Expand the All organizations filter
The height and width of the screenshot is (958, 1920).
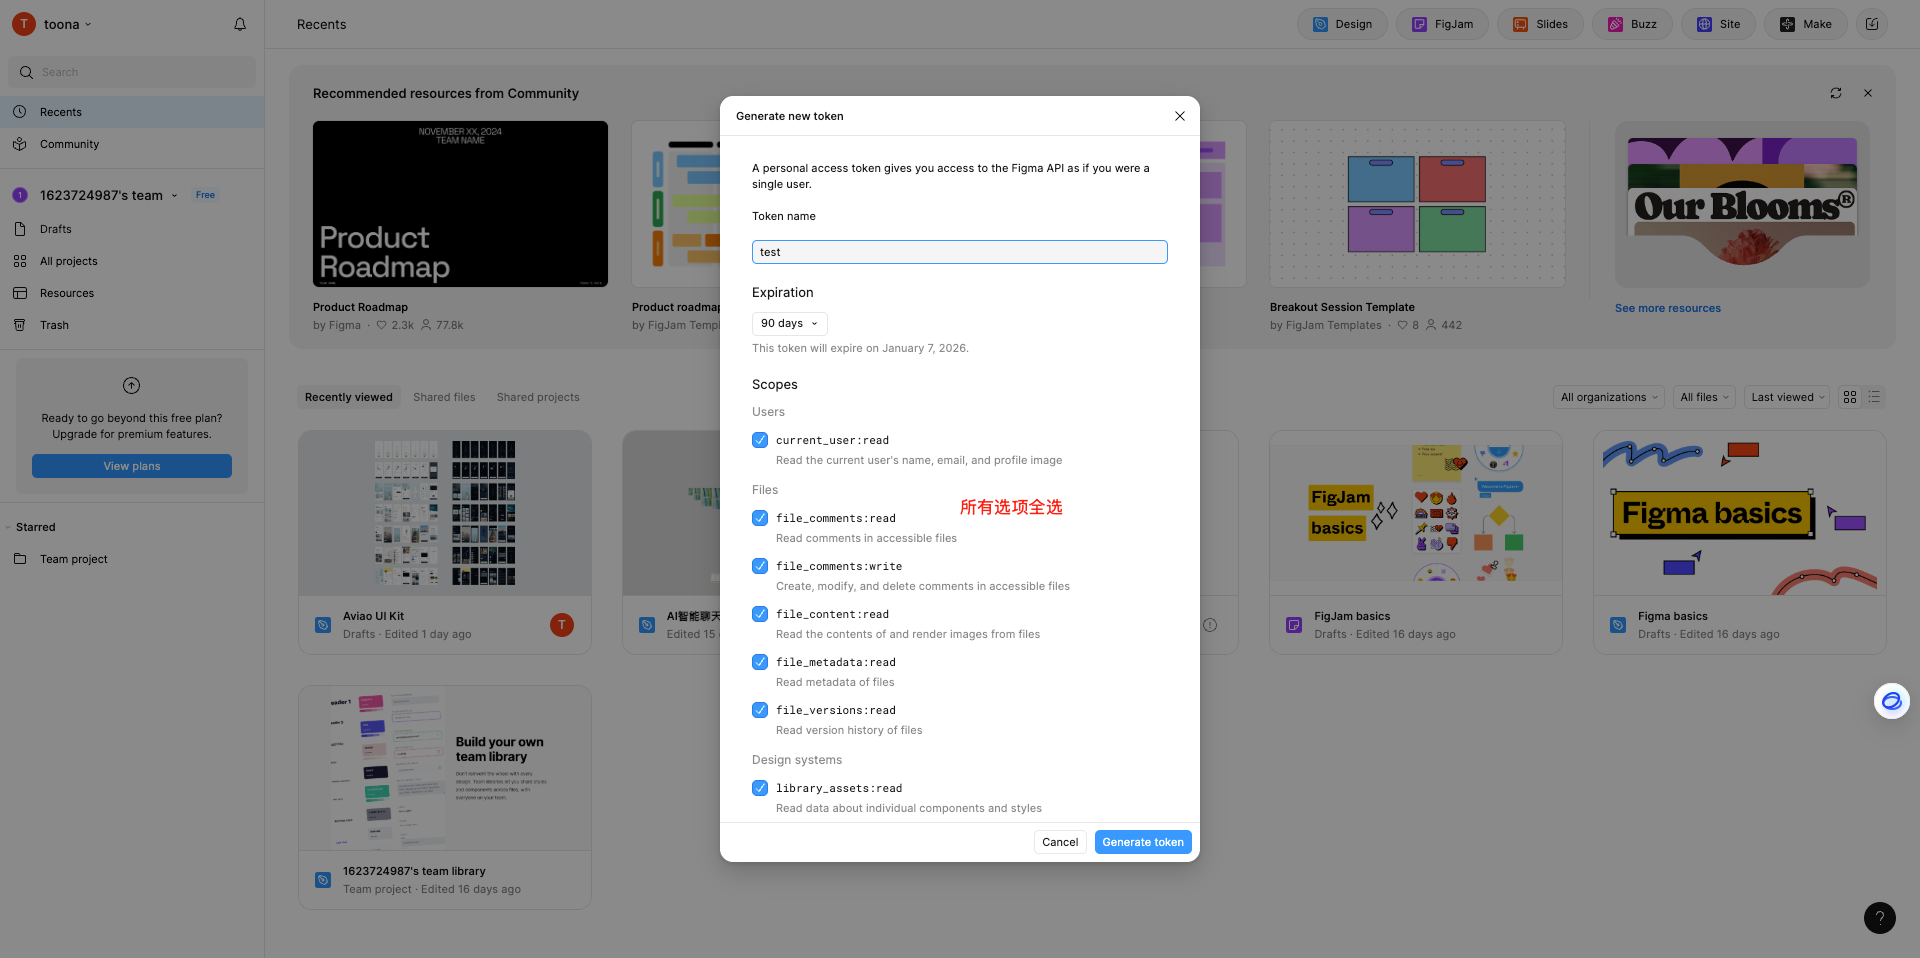tap(1608, 397)
